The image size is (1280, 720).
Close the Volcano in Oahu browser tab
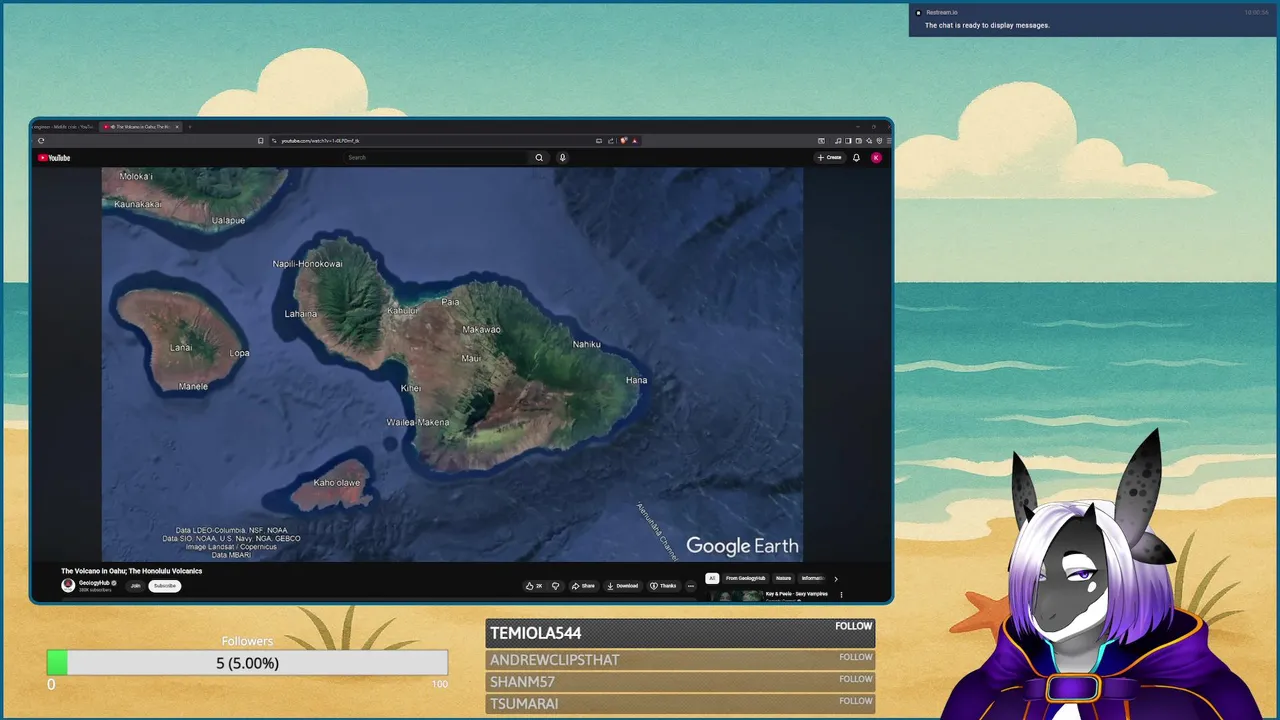pyautogui.click(x=177, y=127)
